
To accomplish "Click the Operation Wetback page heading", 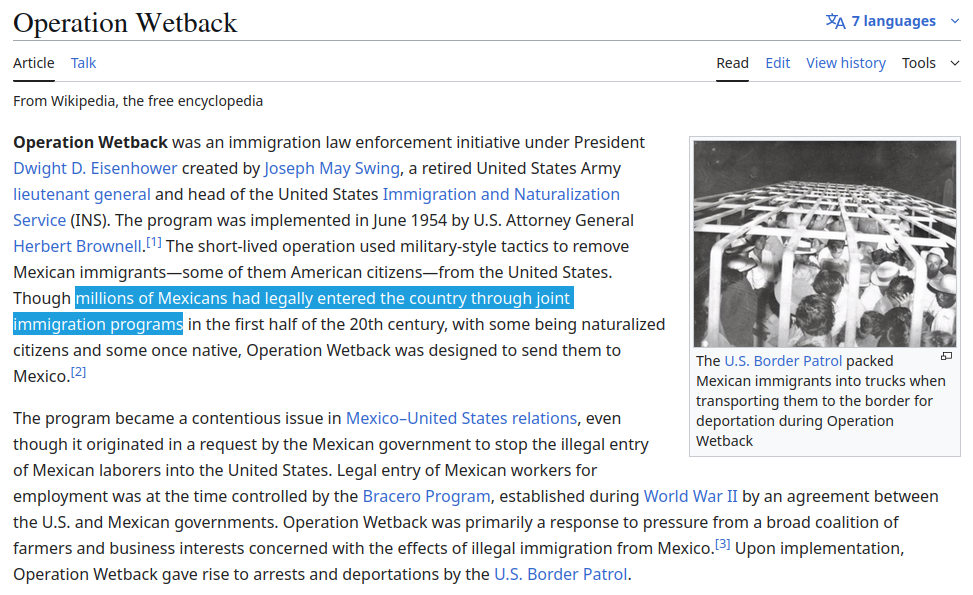I will (125, 23).
